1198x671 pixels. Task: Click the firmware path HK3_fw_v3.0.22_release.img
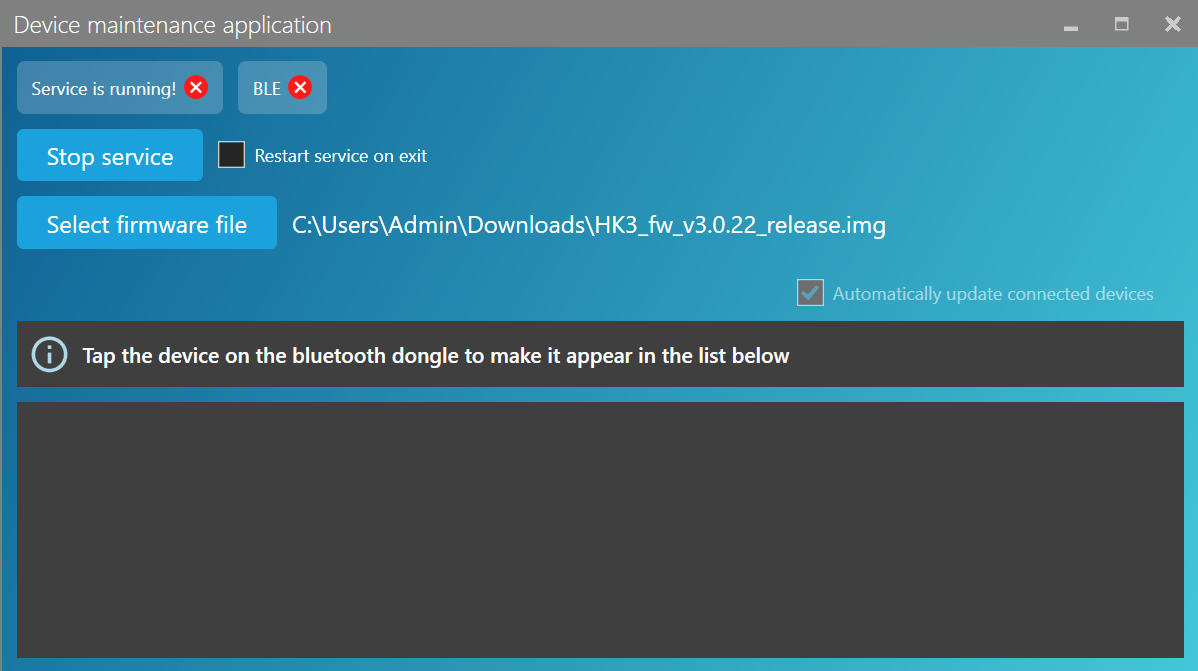pyautogui.click(x=588, y=225)
